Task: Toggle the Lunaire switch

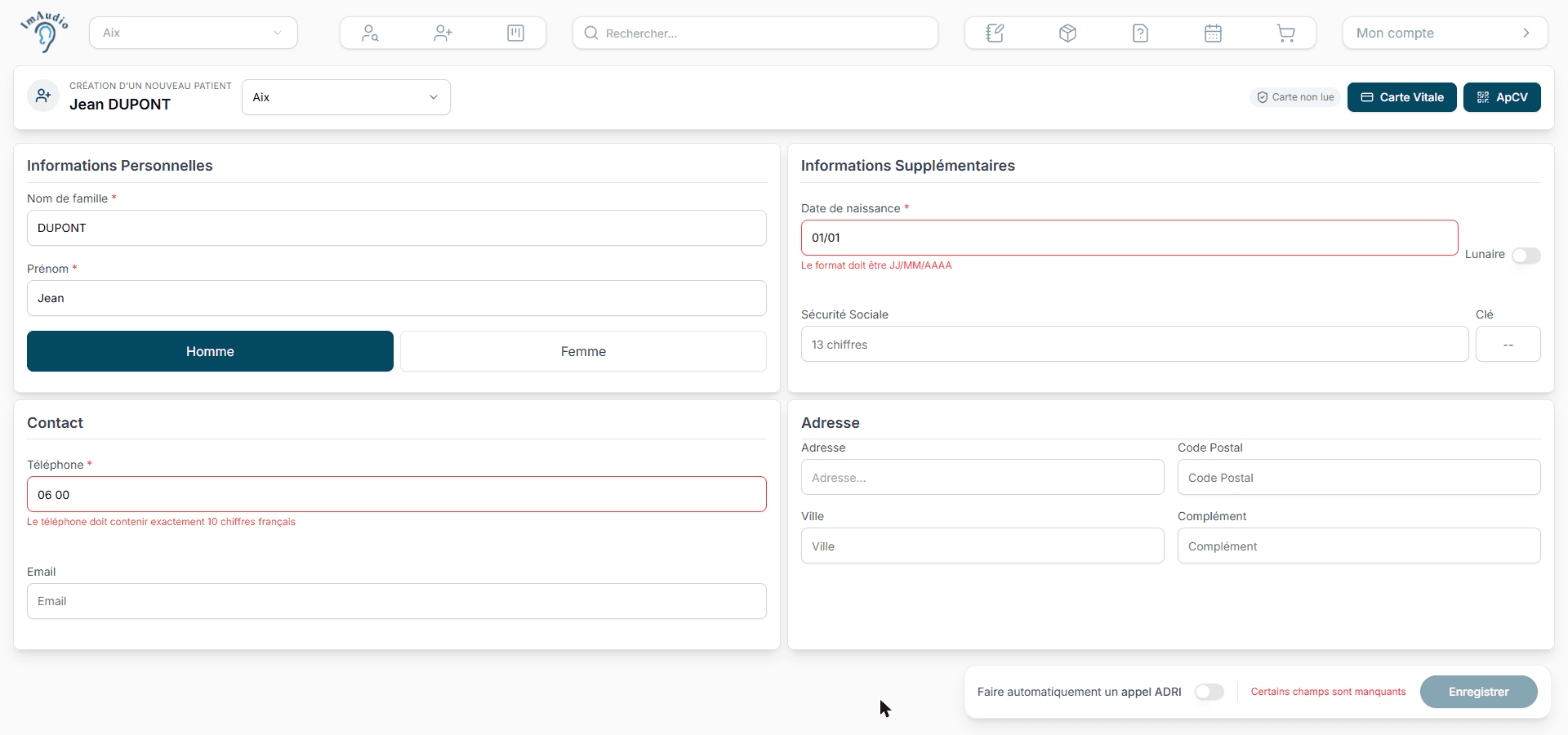Action: pyautogui.click(x=1526, y=255)
